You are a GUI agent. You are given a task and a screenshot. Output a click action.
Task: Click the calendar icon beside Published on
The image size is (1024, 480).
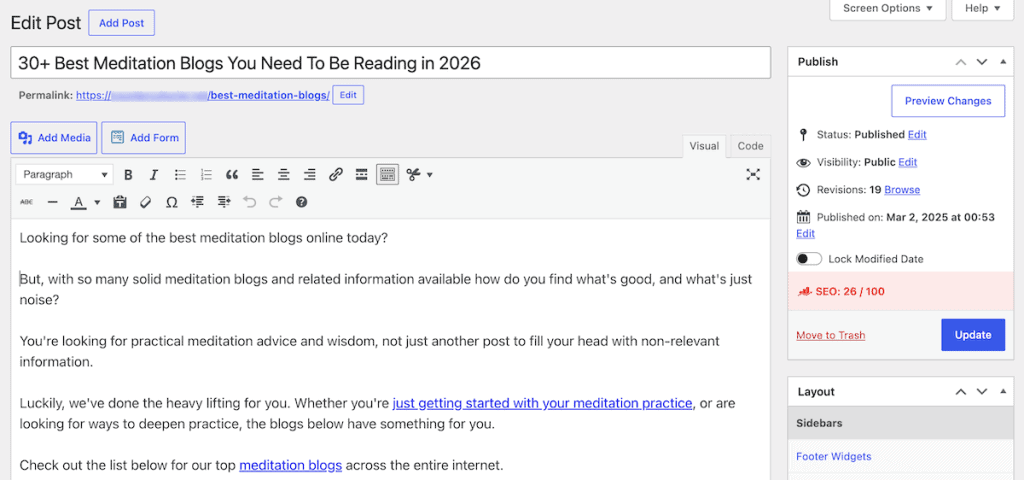pyautogui.click(x=803, y=217)
